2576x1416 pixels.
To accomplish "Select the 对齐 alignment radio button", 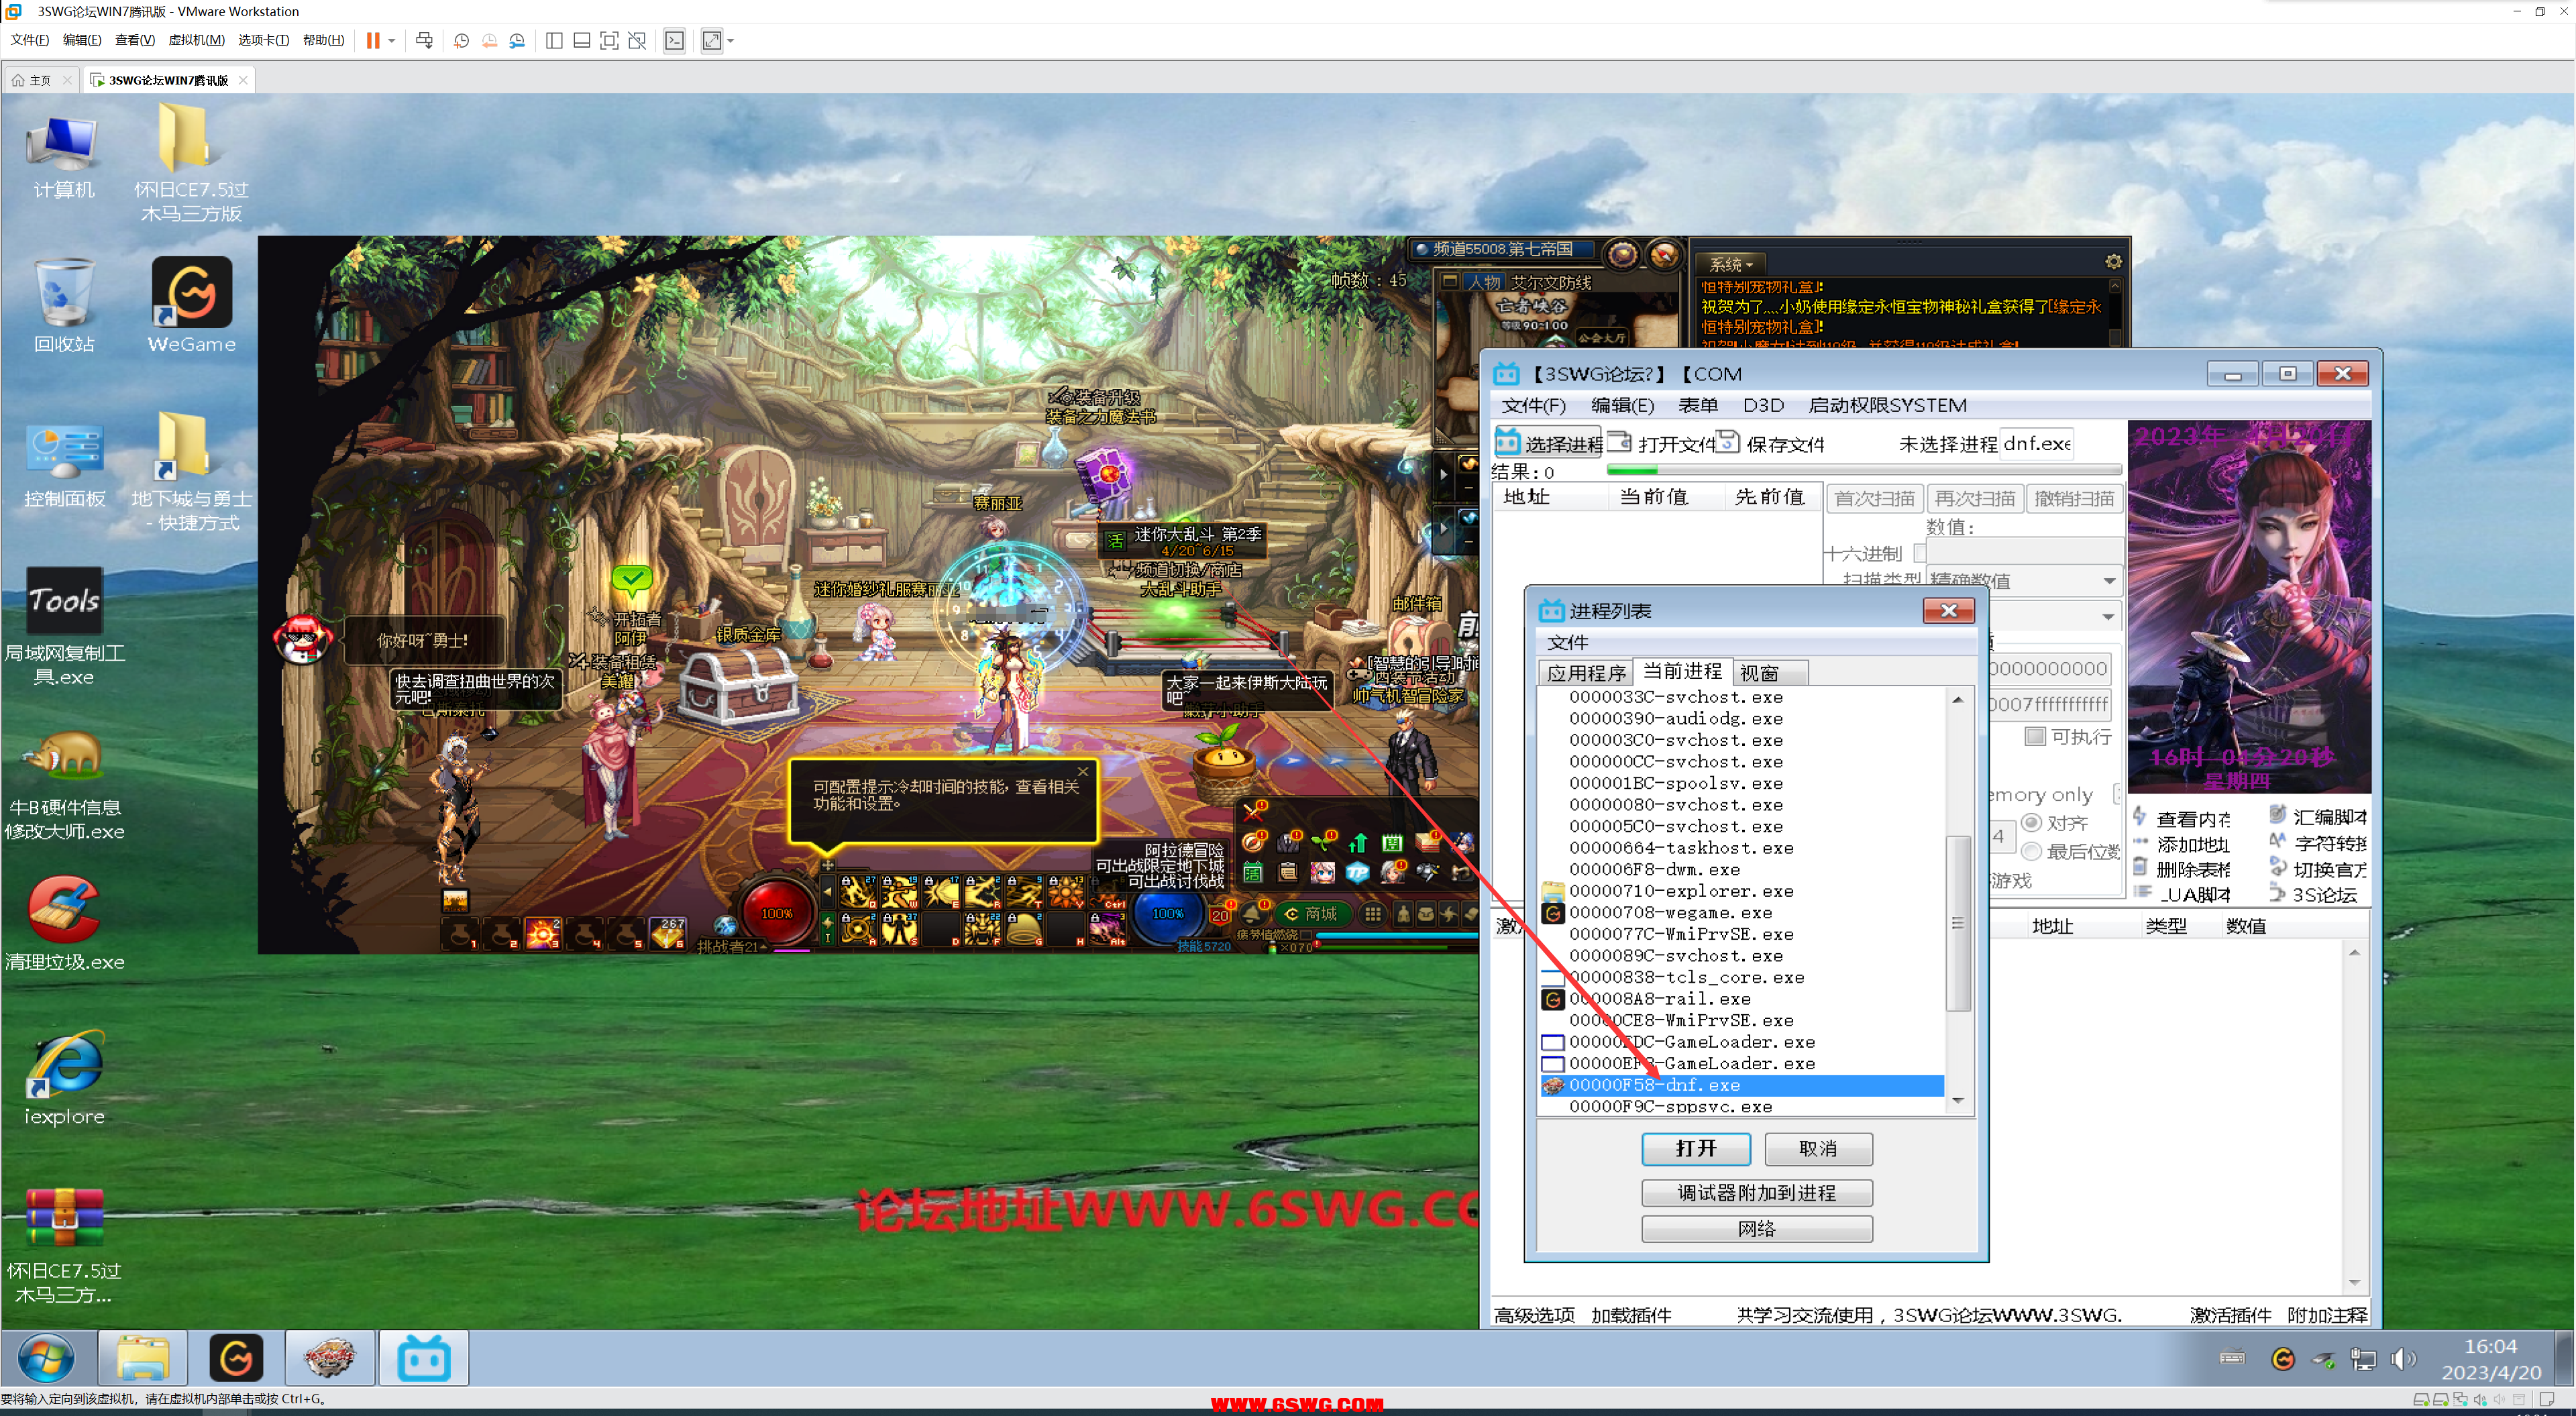I will [x=2031, y=823].
